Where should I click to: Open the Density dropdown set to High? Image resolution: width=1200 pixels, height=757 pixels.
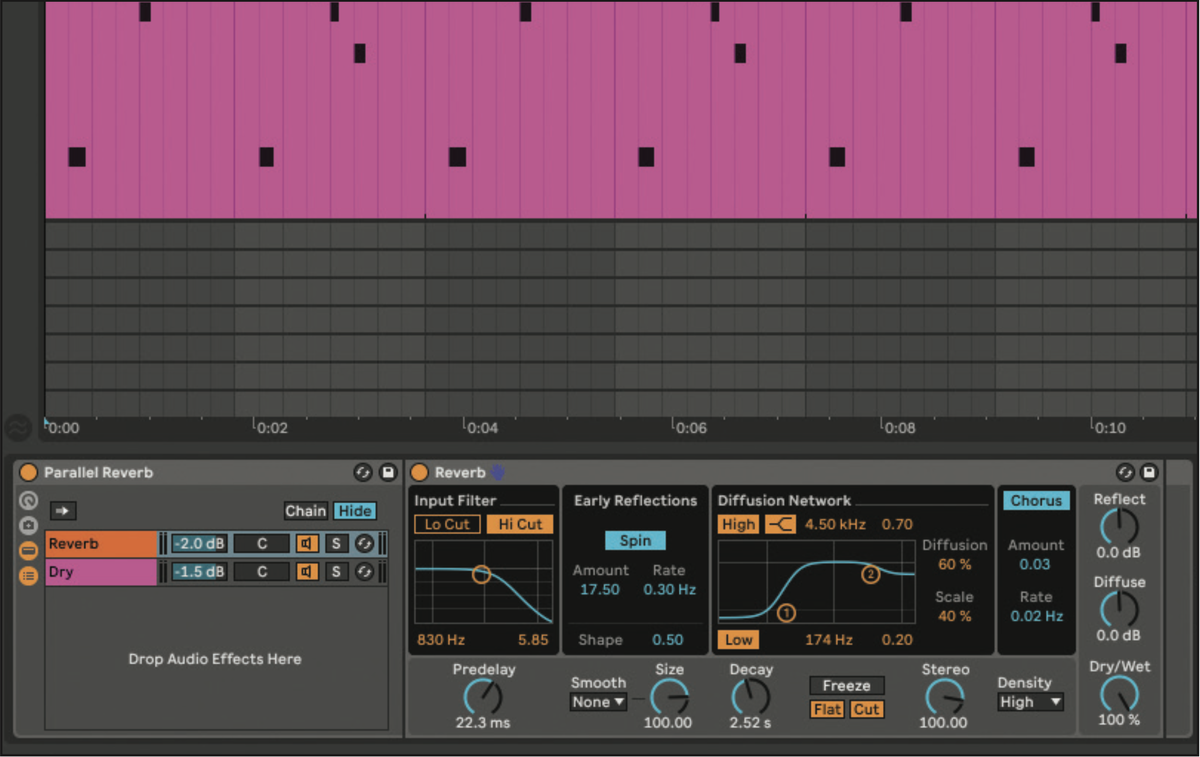pos(1029,702)
